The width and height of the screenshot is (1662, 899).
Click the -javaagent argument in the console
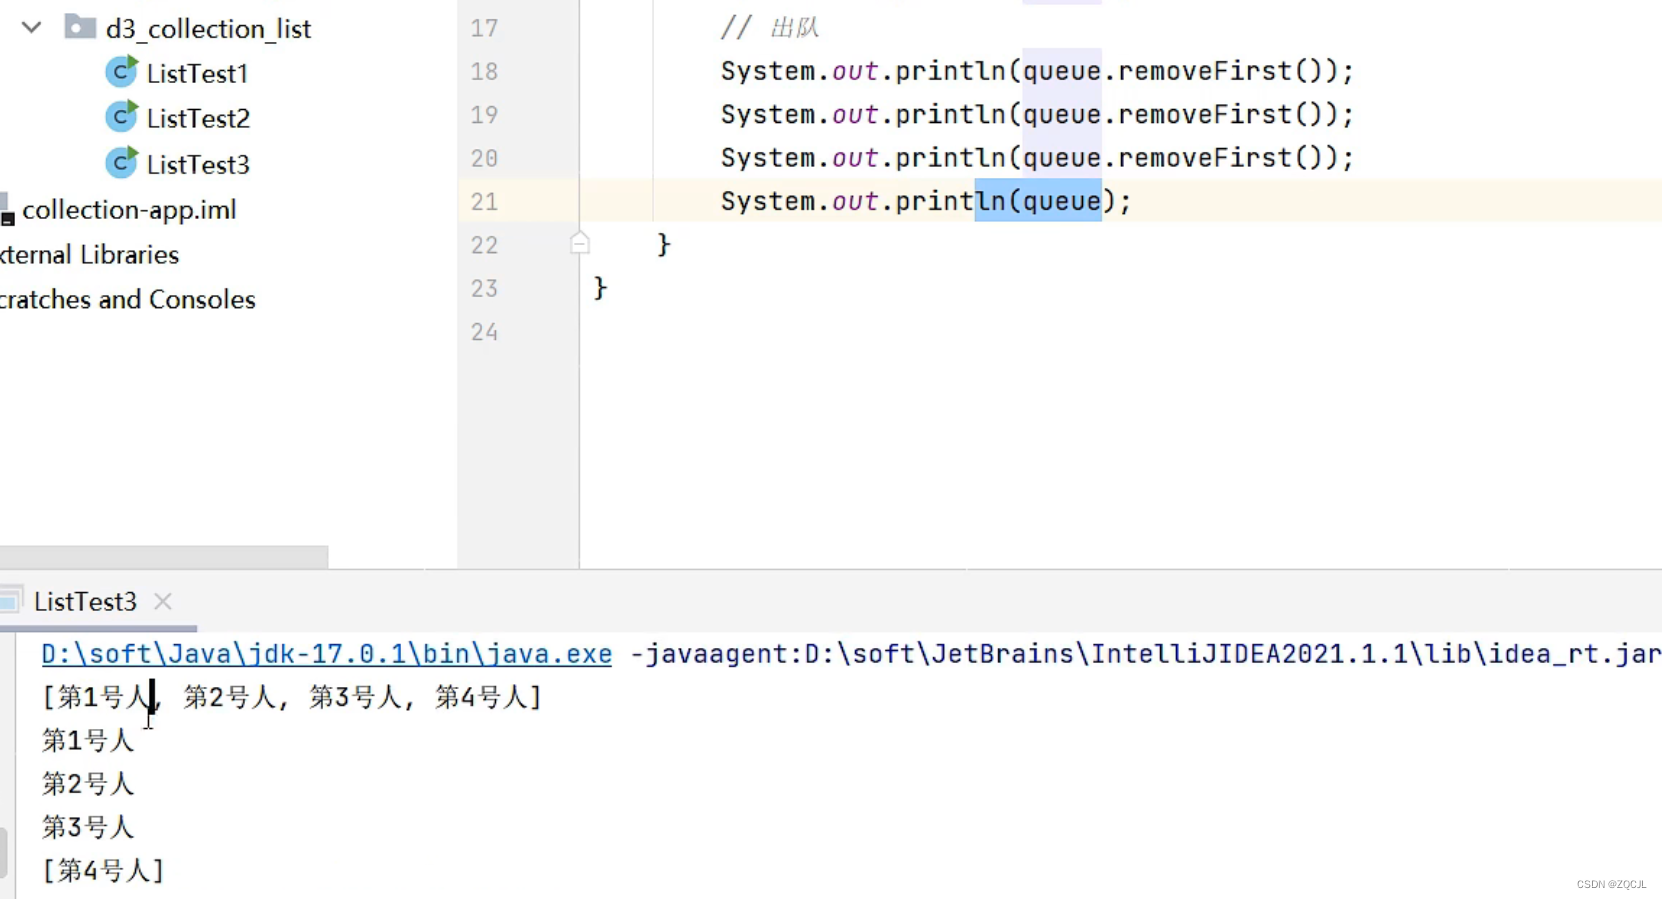tap(1145, 654)
